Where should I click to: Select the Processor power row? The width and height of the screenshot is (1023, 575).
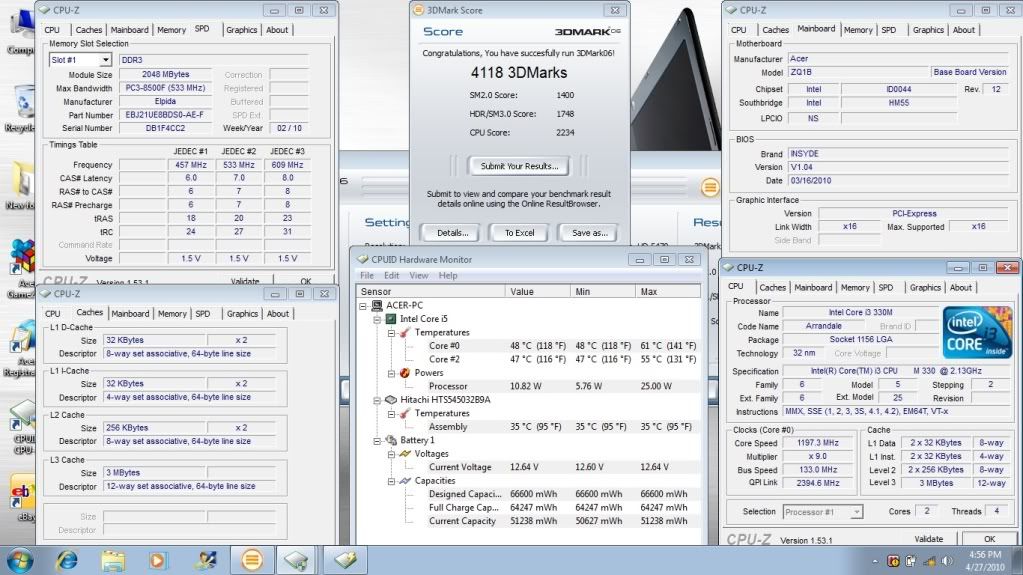(528, 386)
